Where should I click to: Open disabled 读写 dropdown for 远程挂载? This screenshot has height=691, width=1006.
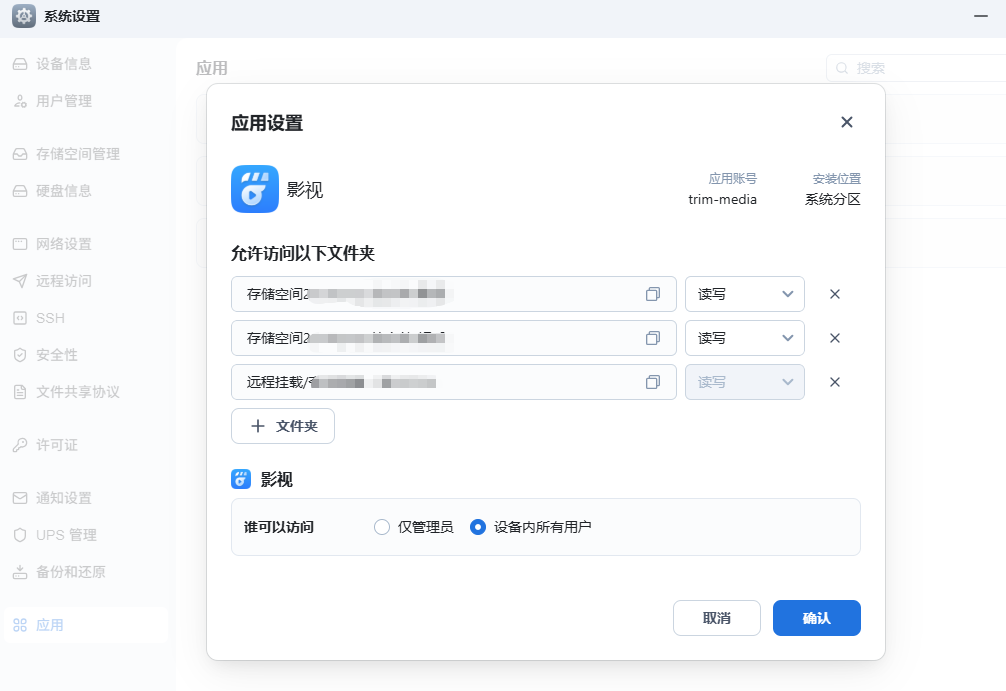pos(745,382)
